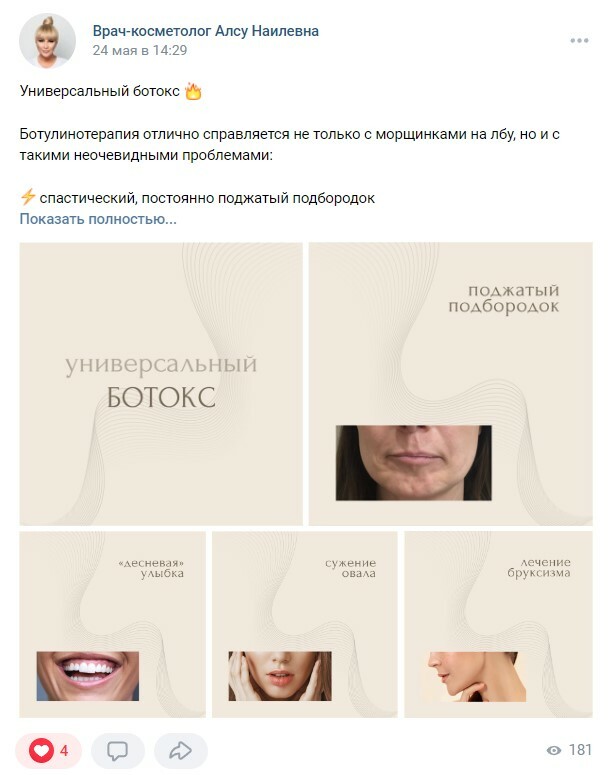Open author page Врач-косметолог Алсу Наилевна
Screen dimensions: 615x775
[x=206, y=31]
